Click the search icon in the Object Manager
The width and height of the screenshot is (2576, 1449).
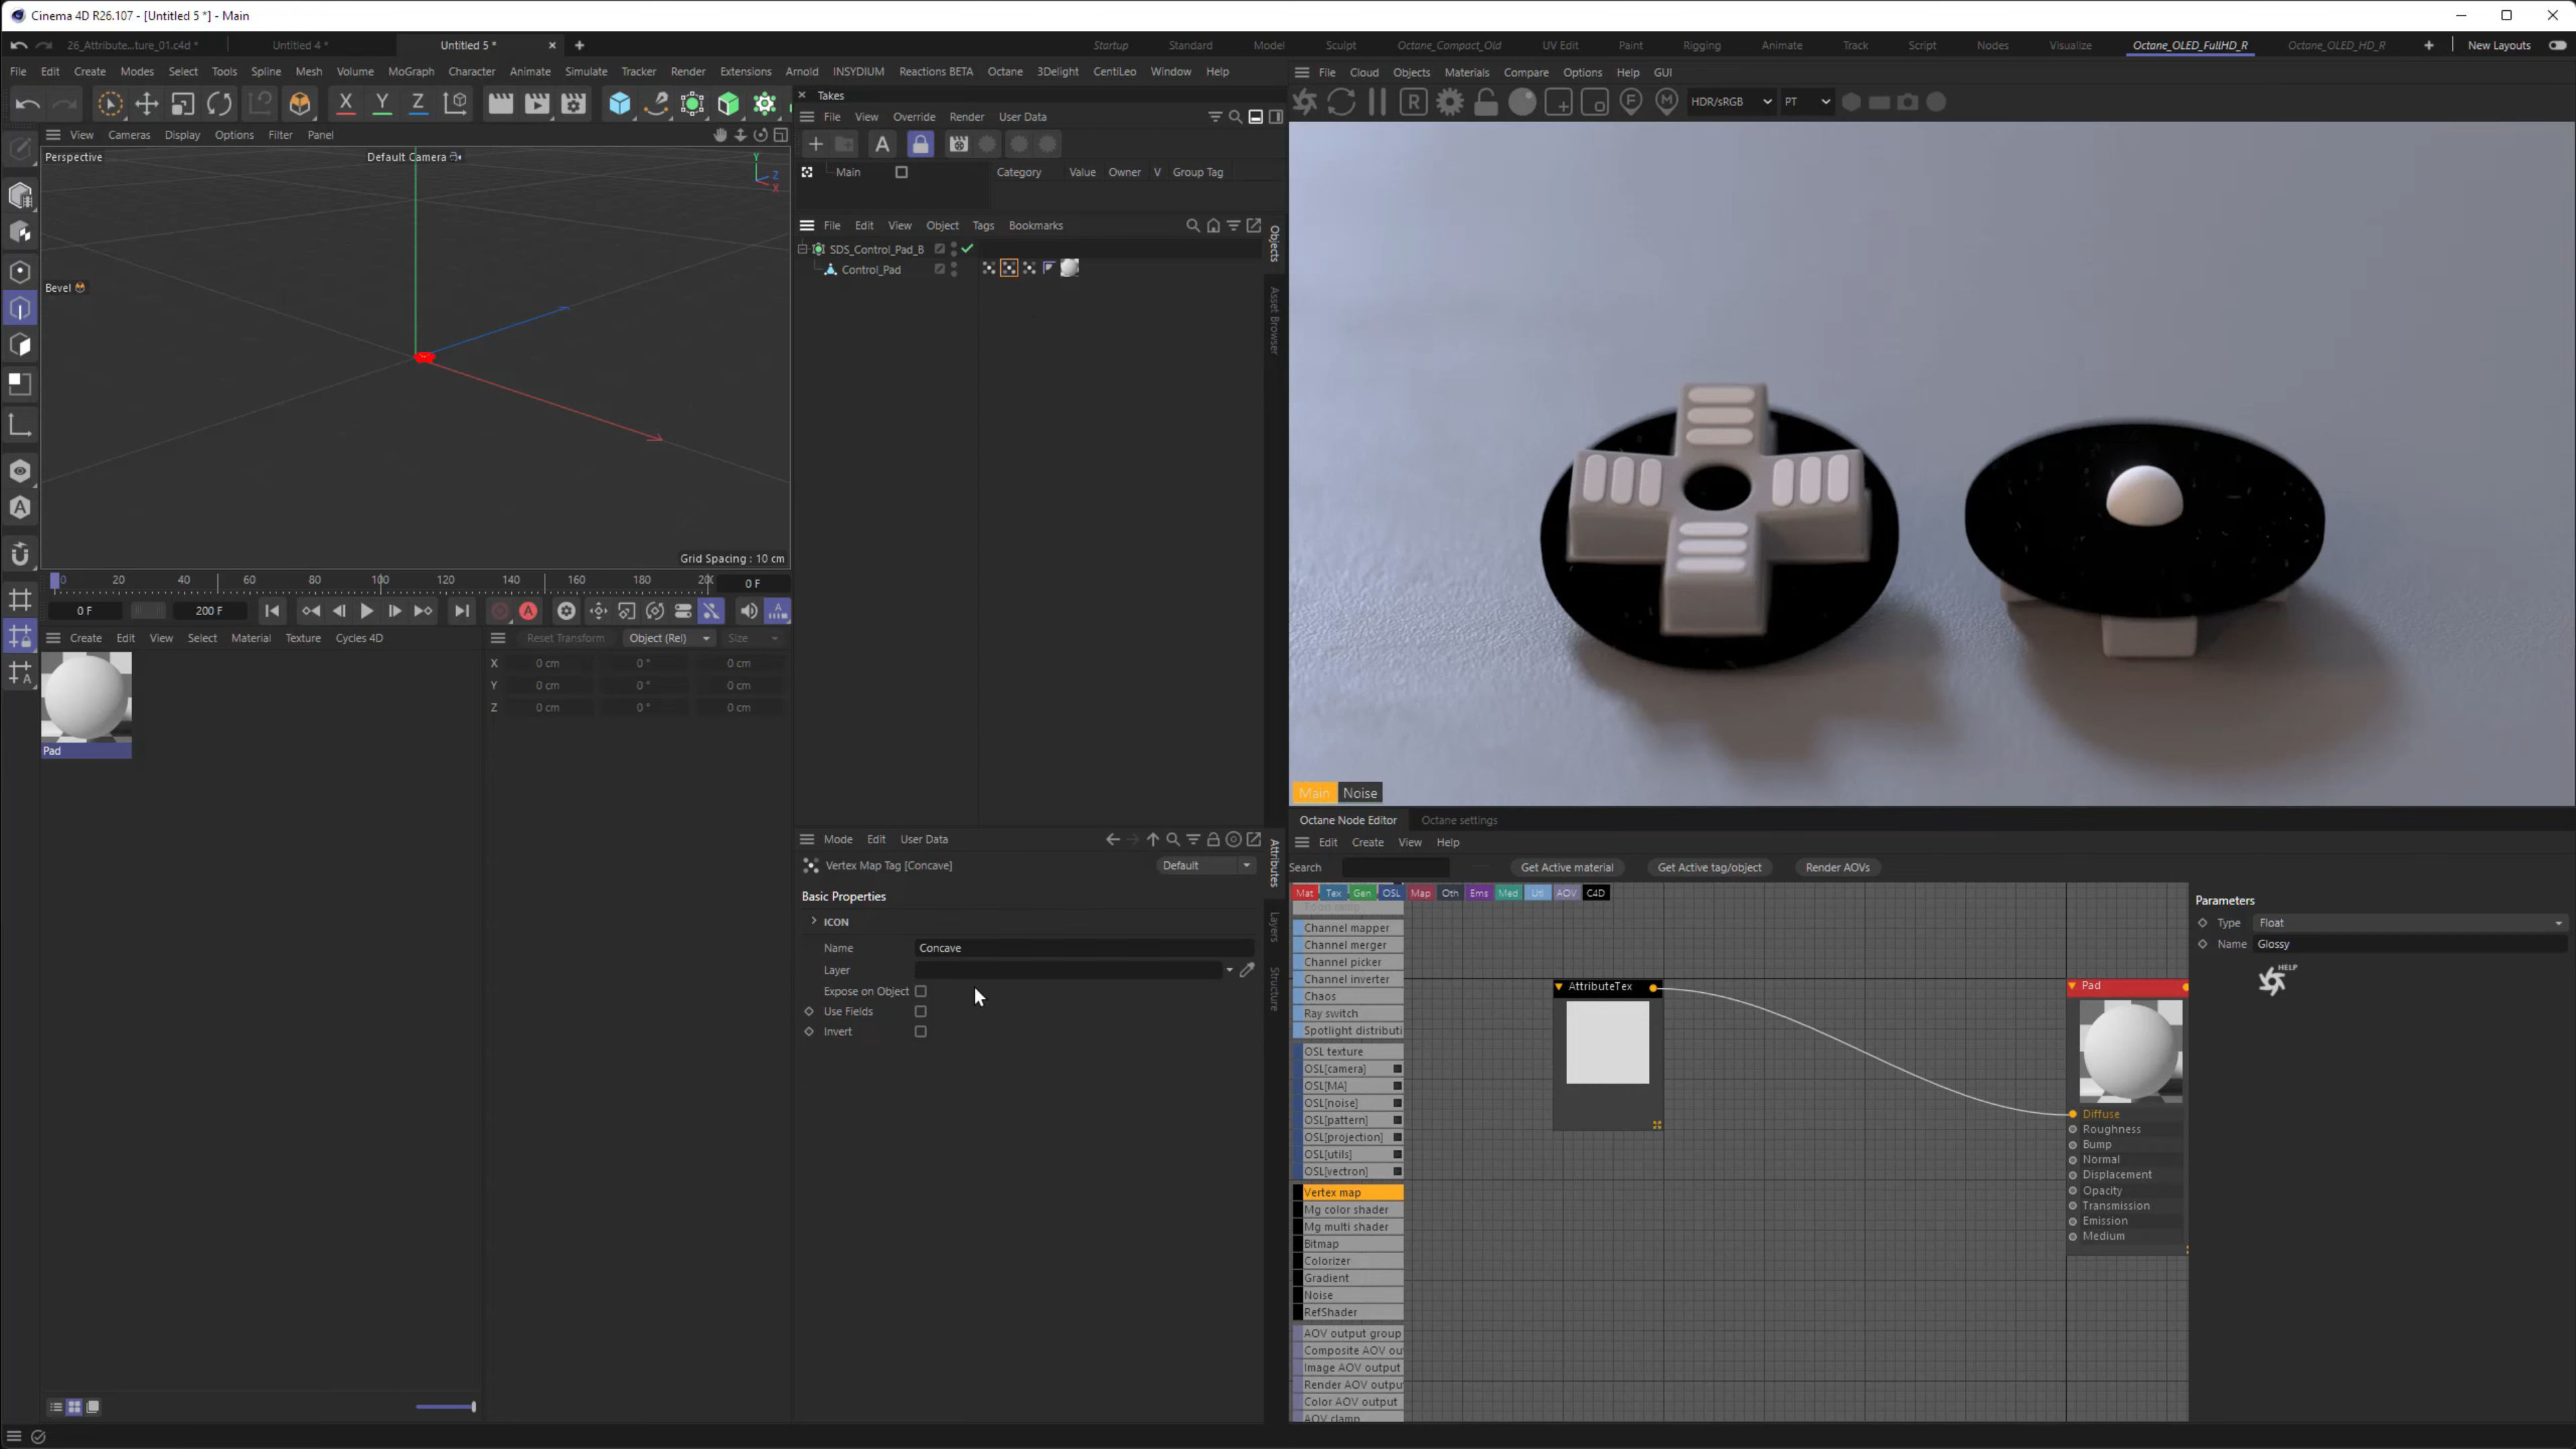pos(1192,226)
